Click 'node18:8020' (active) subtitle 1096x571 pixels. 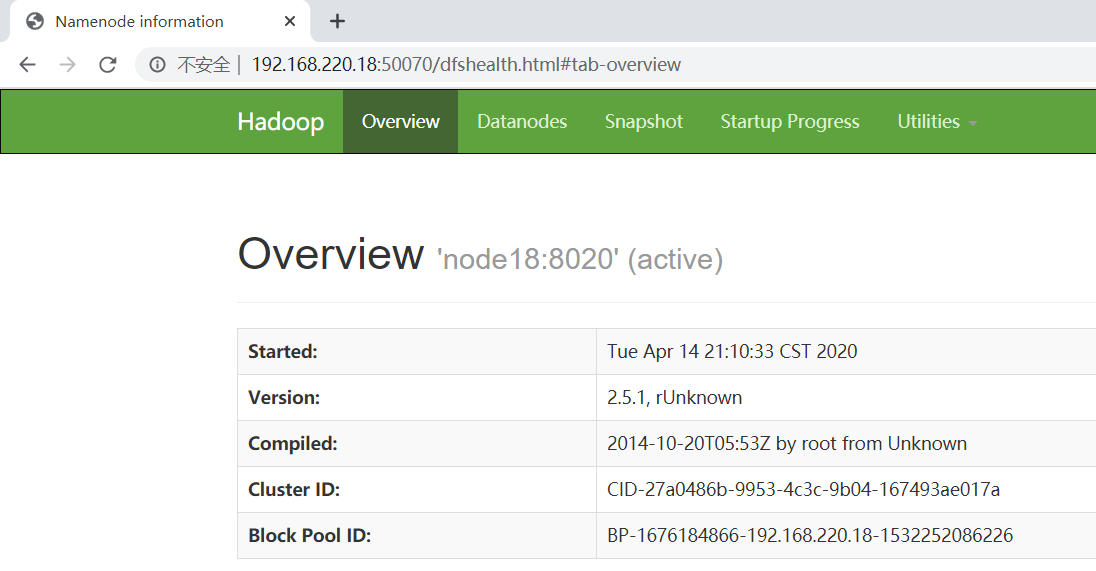[579, 259]
